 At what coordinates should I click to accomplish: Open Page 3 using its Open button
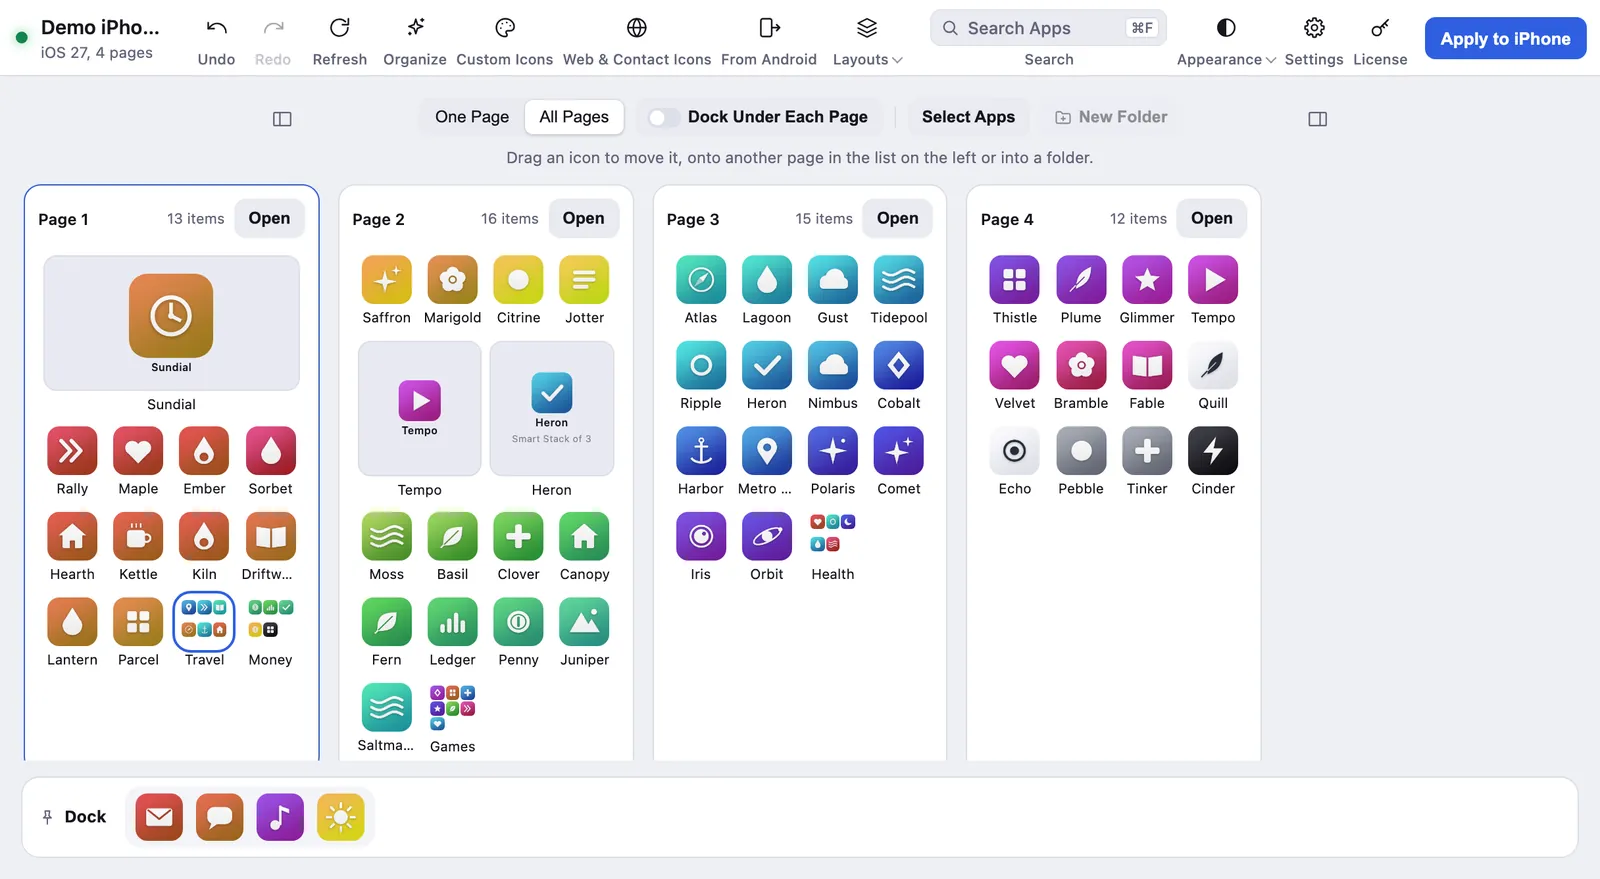click(x=897, y=218)
